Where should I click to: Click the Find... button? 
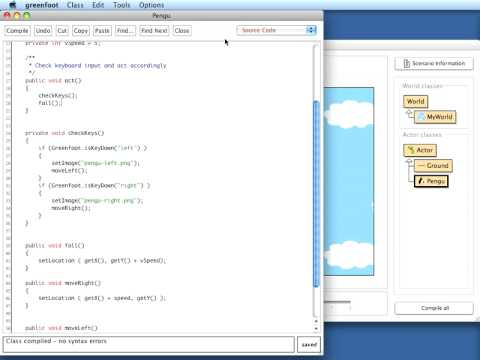click(125, 30)
